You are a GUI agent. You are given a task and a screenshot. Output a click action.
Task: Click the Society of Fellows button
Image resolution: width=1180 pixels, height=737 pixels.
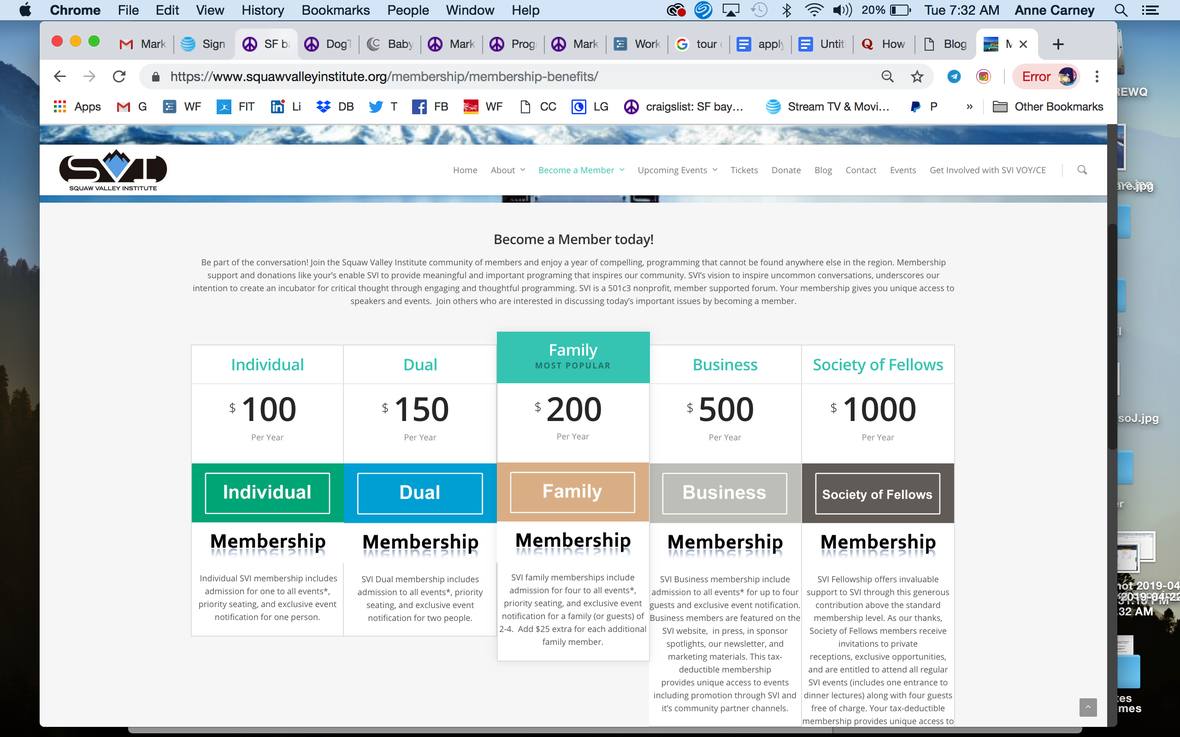click(877, 494)
